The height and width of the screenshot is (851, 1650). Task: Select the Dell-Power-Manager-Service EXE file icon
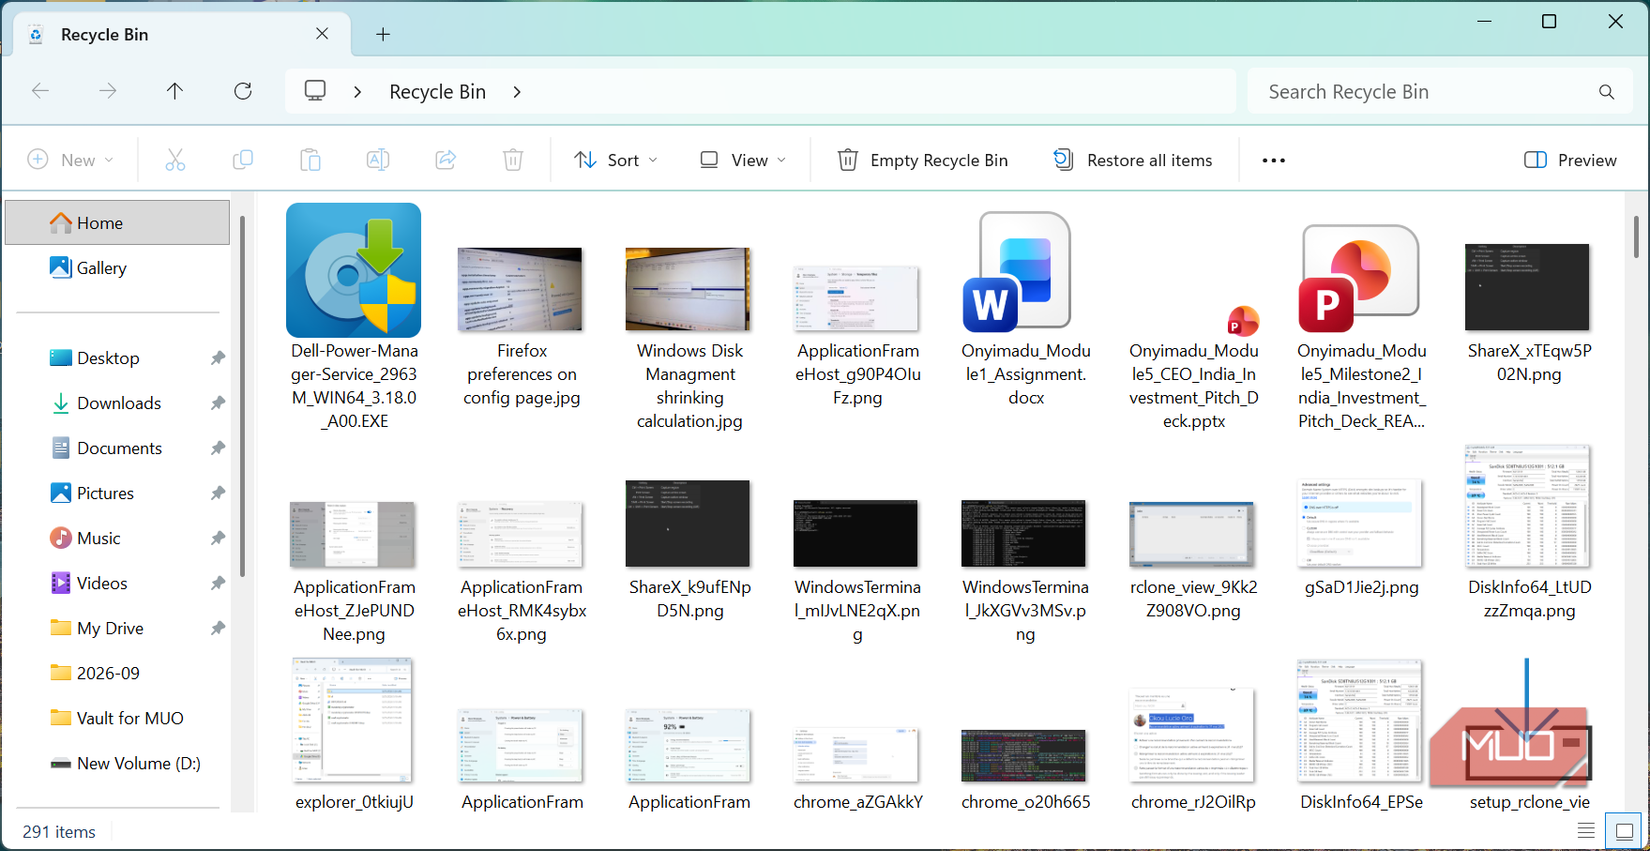tap(353, 270)
